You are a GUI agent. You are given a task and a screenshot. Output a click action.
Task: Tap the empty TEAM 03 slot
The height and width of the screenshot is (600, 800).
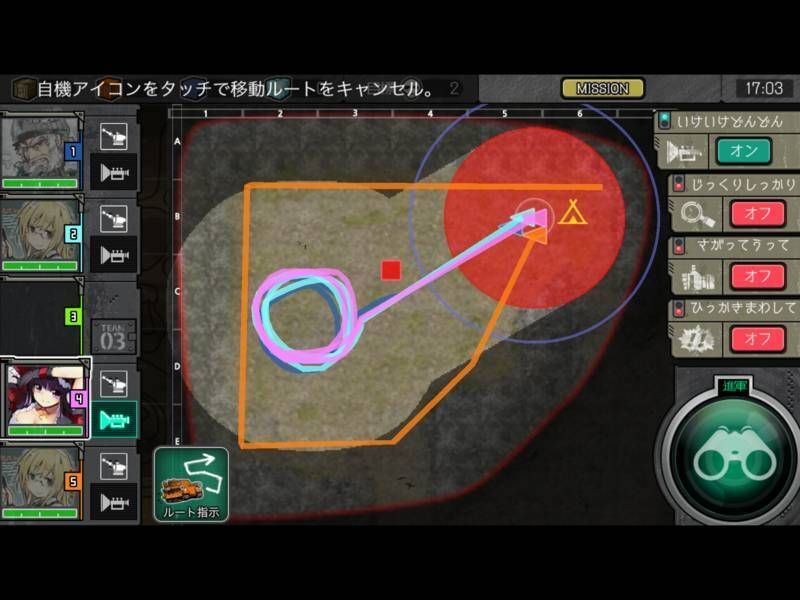pos(113,336)
